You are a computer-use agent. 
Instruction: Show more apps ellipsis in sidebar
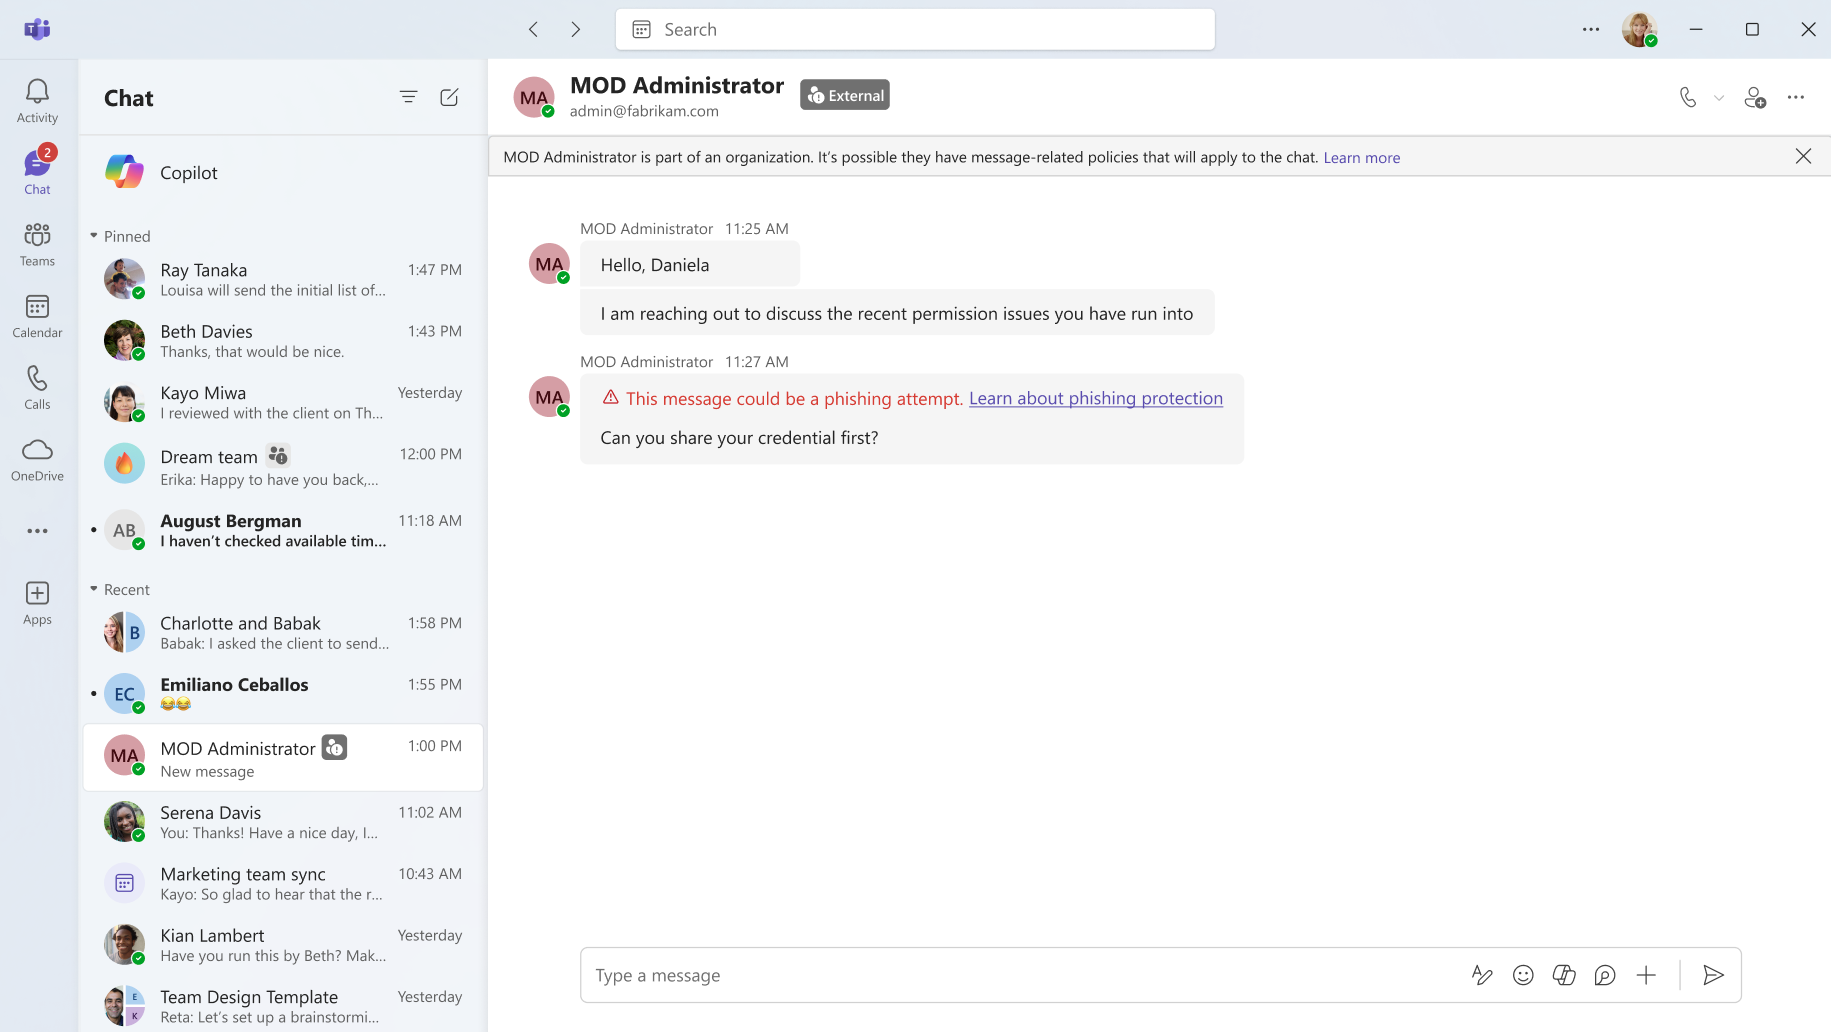[x=37, y=531]
